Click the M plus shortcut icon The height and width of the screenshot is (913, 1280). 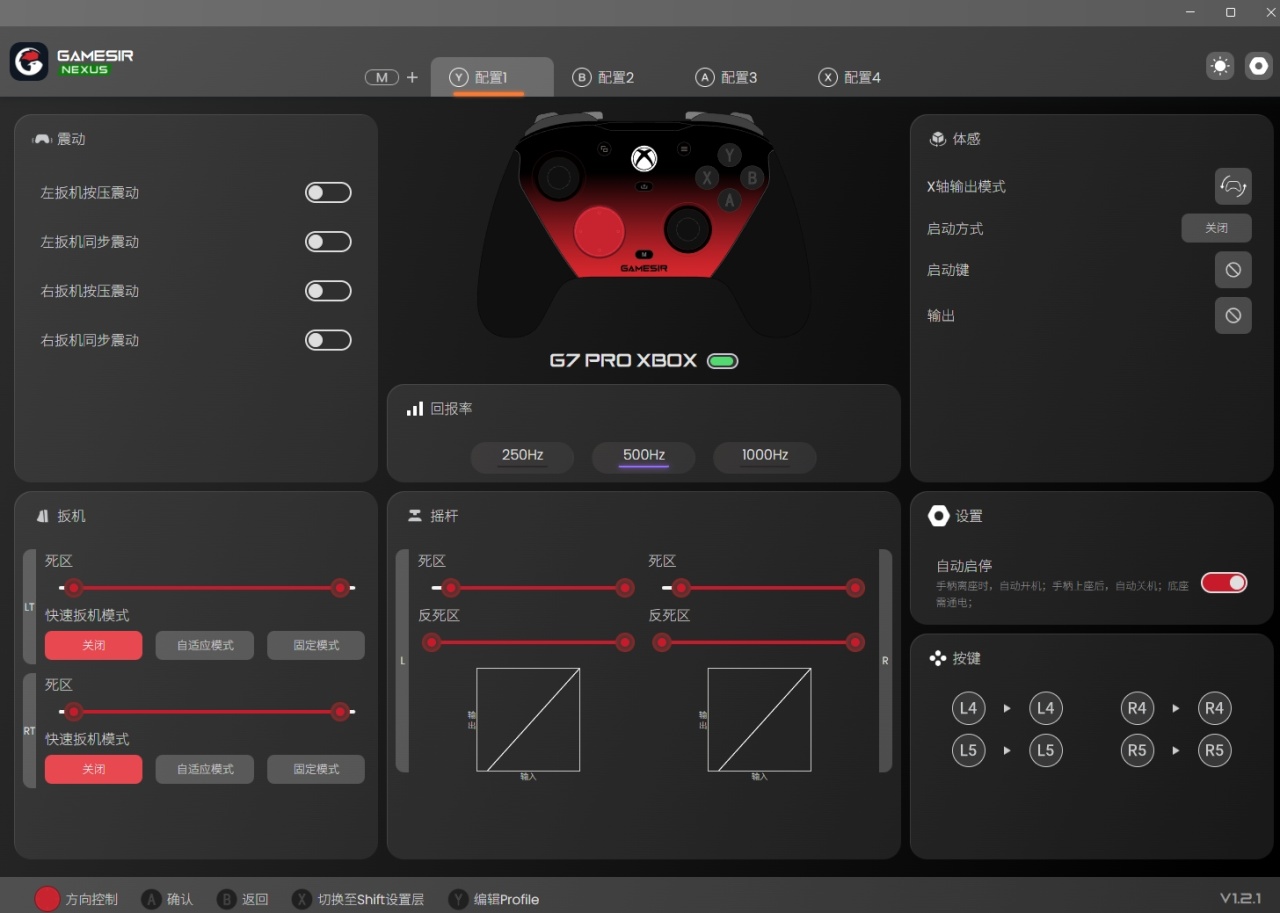[x=392, y=77]
